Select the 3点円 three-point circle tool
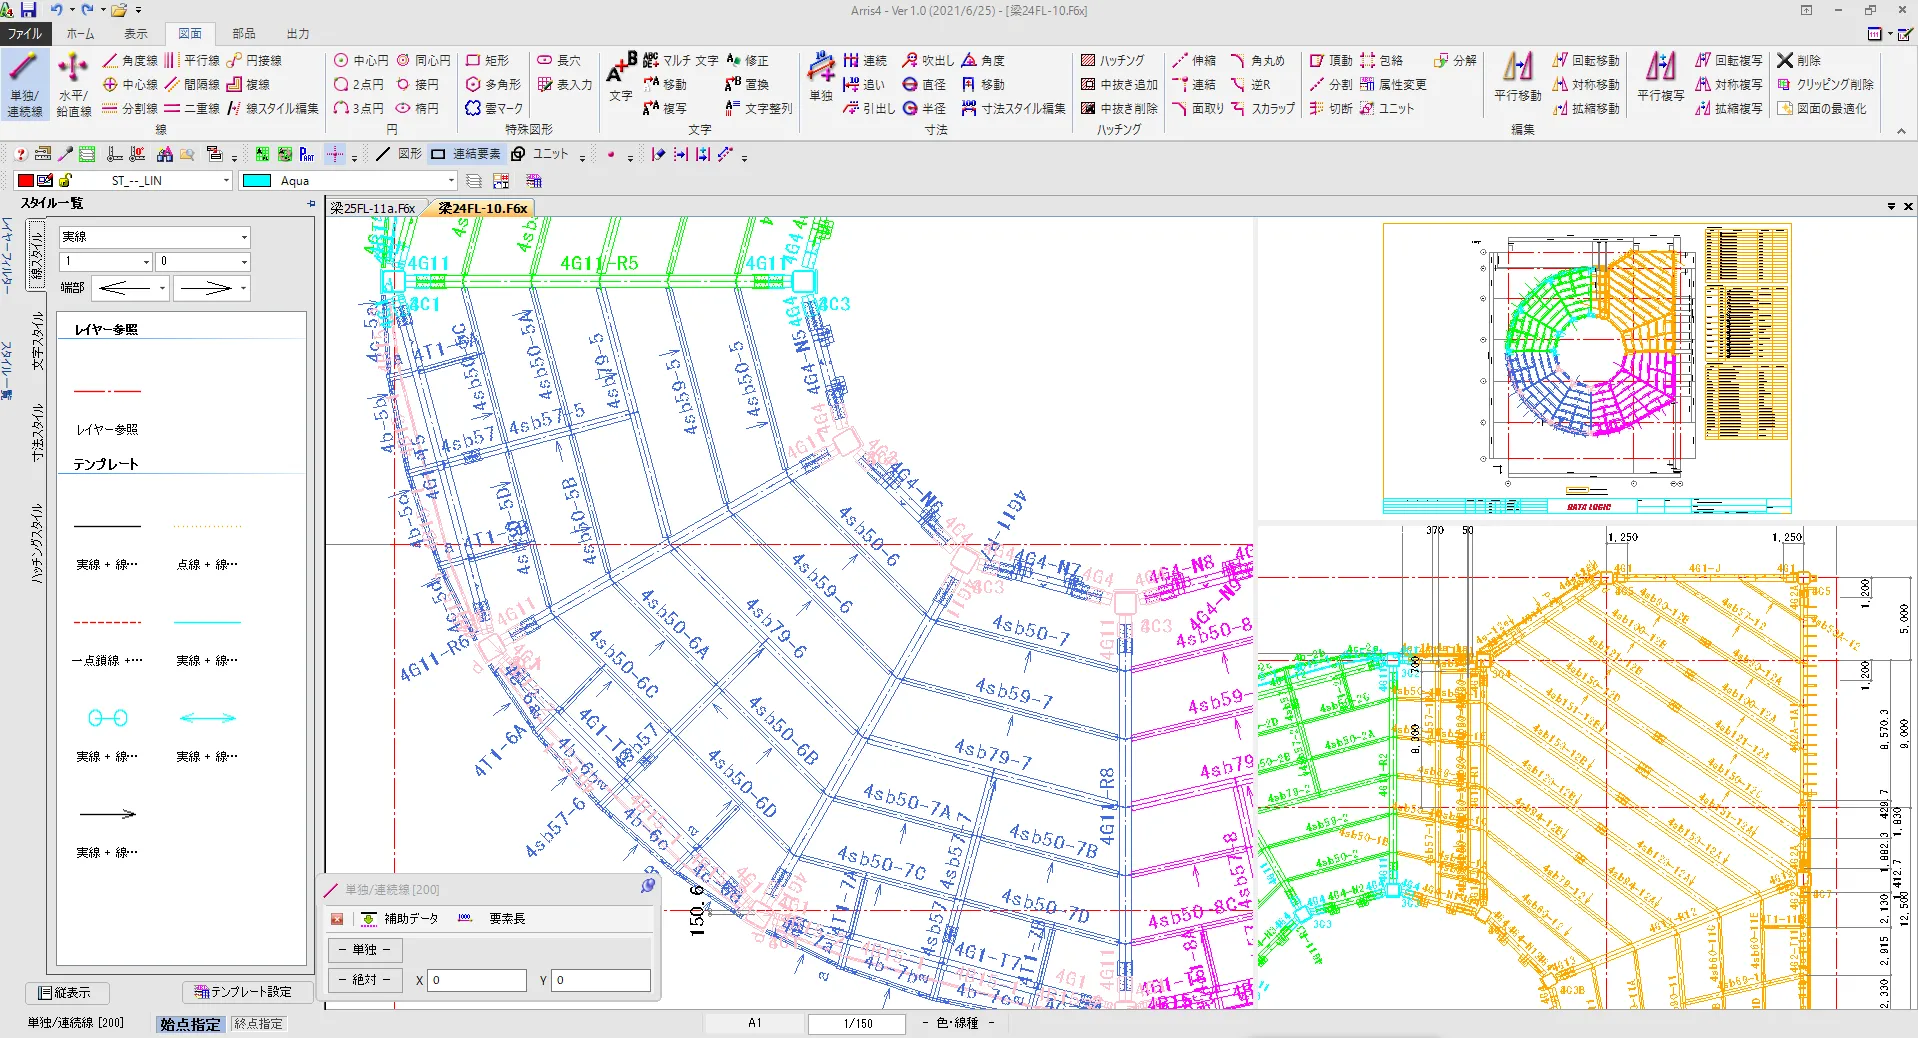The image size is (1918, 1038). click(359, 109)
